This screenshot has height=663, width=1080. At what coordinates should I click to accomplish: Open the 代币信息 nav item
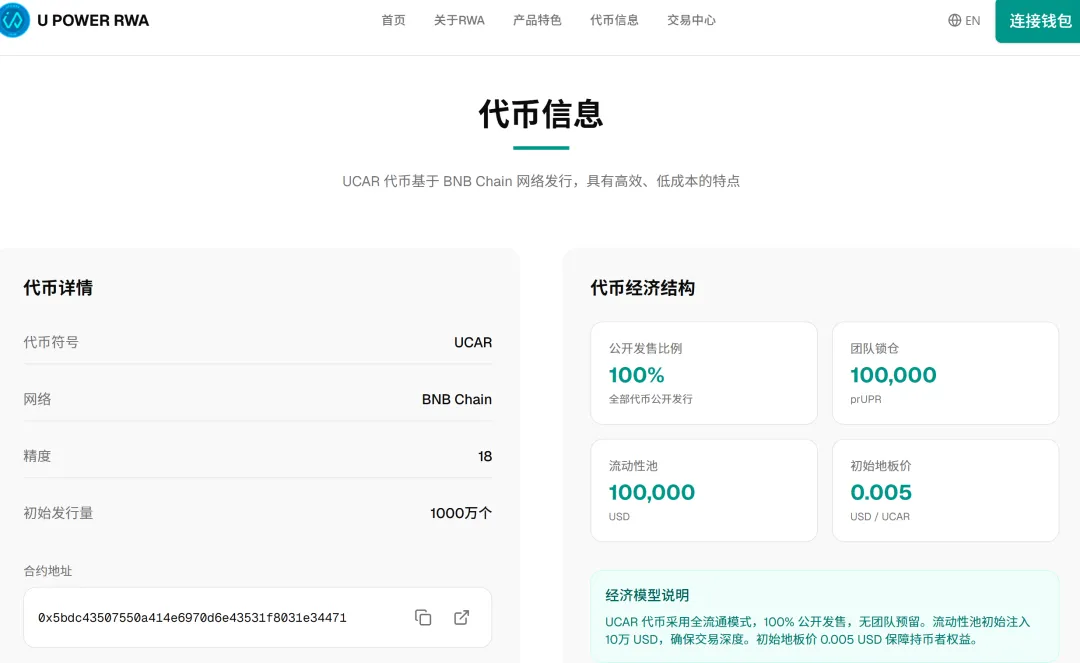coord(614,21)
